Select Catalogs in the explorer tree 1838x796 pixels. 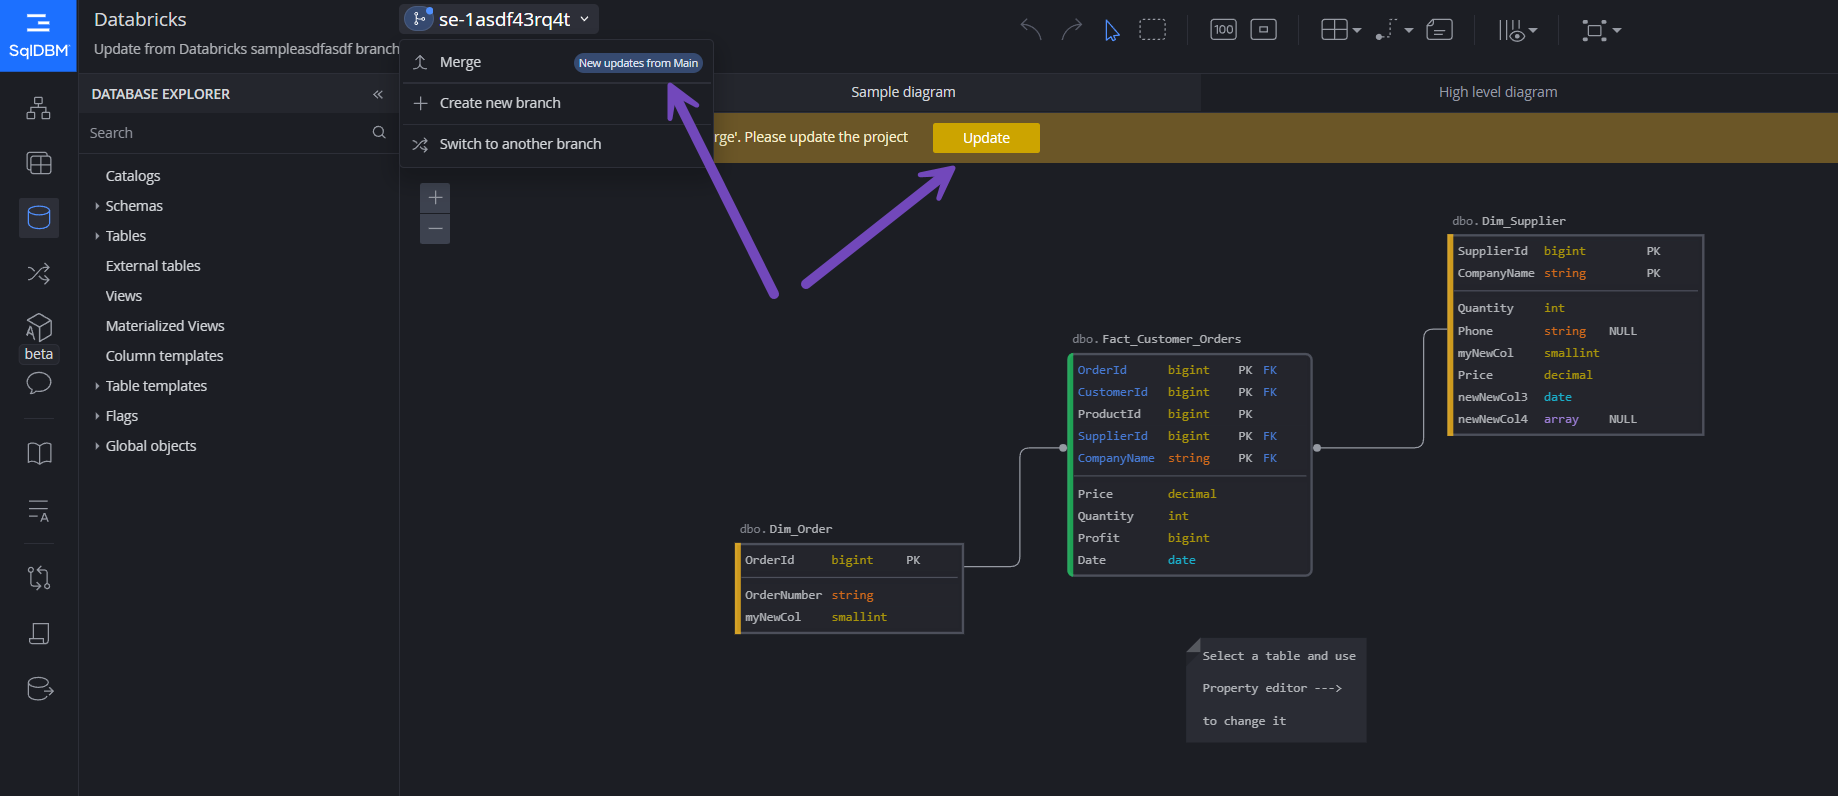coord(133,176)
